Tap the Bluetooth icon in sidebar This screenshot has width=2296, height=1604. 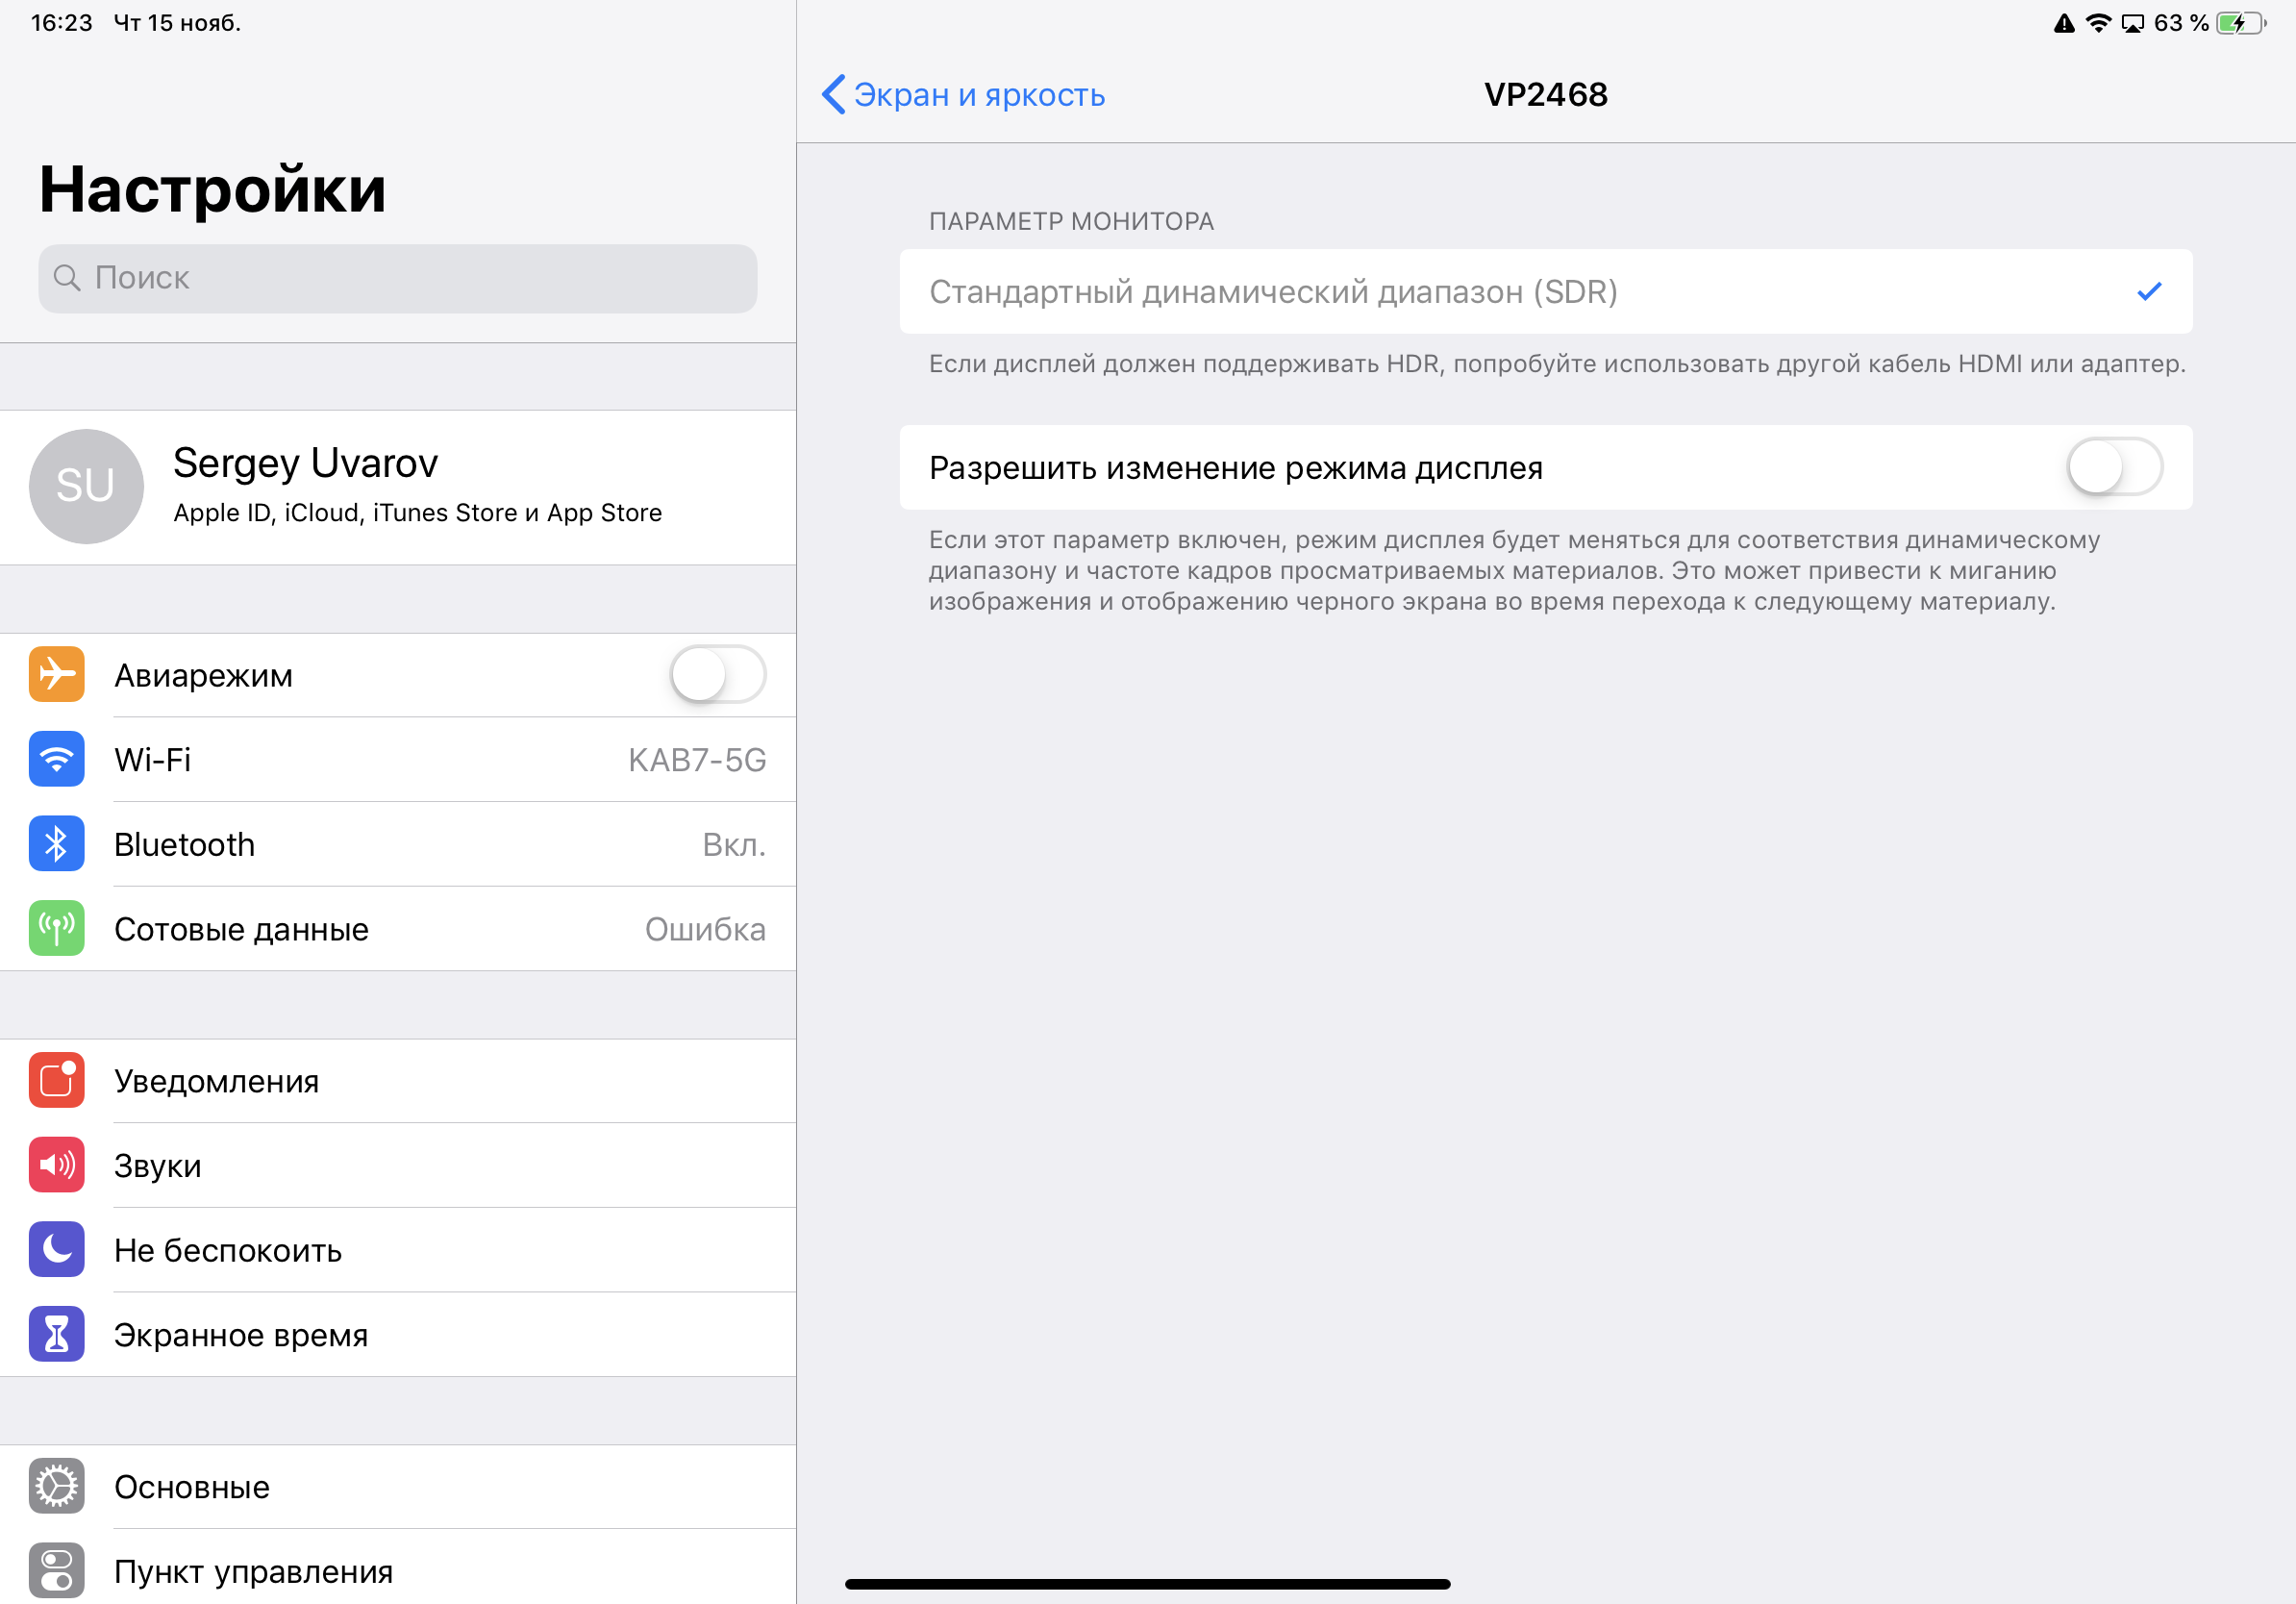point(56,844)
